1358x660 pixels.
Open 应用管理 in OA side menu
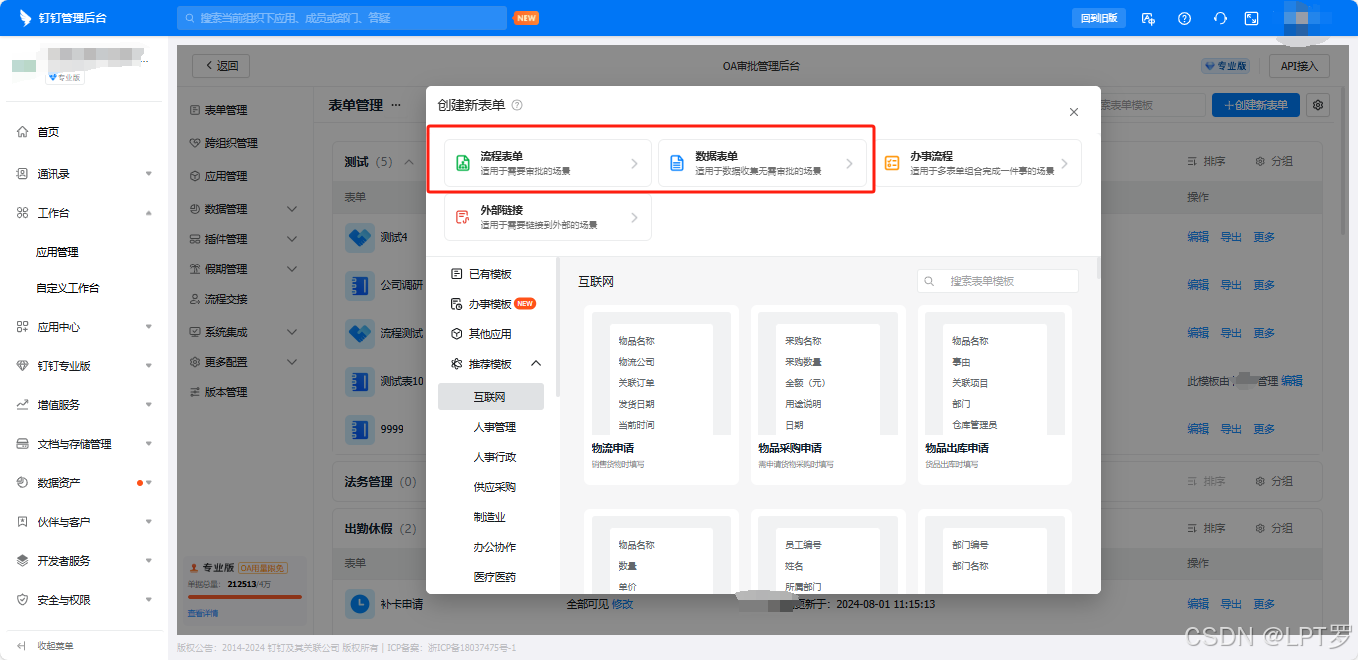pyautogui.click(x=225, y=176)
